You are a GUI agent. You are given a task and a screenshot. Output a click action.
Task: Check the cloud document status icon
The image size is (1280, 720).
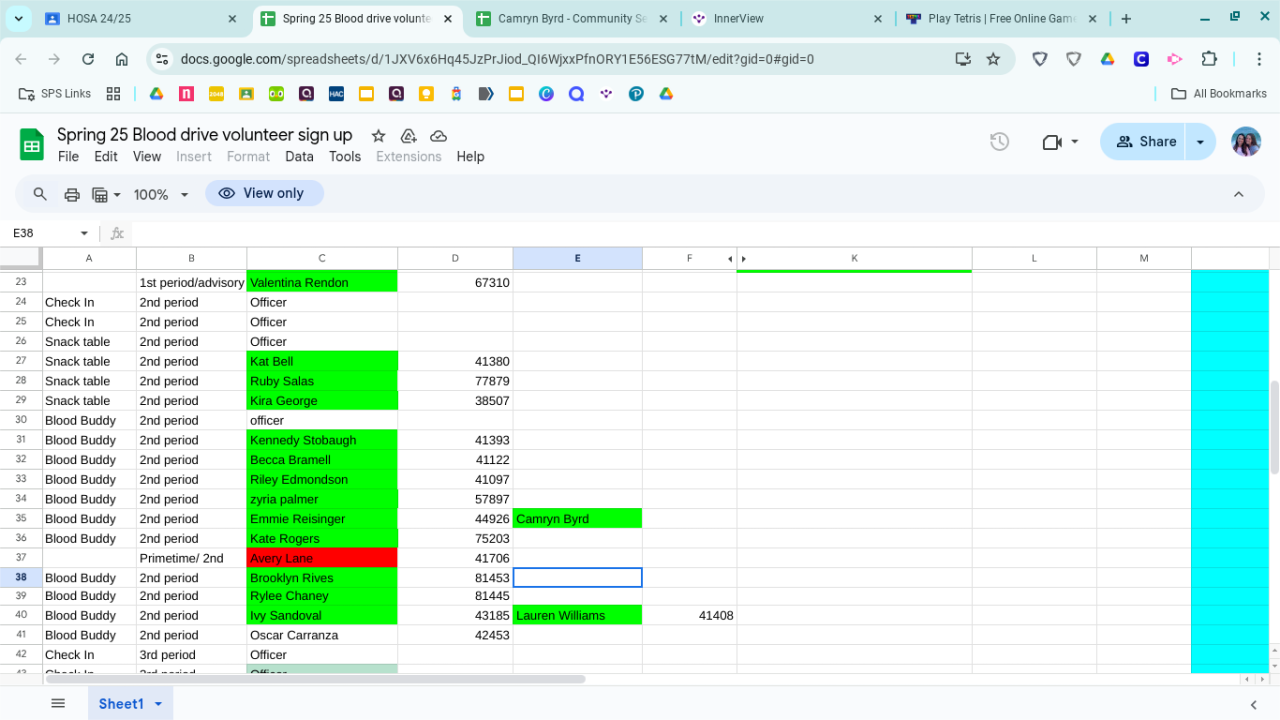pyautogui.click(x=438, y=136)
